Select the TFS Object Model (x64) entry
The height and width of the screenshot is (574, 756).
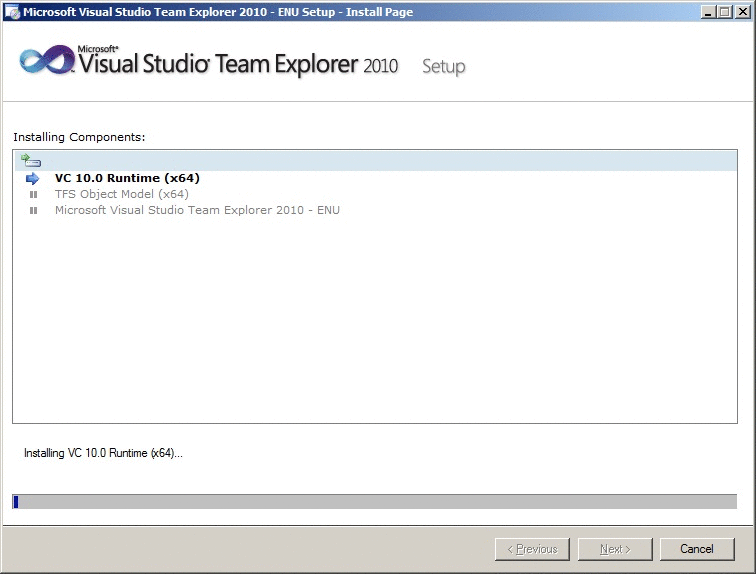point(122,194)
